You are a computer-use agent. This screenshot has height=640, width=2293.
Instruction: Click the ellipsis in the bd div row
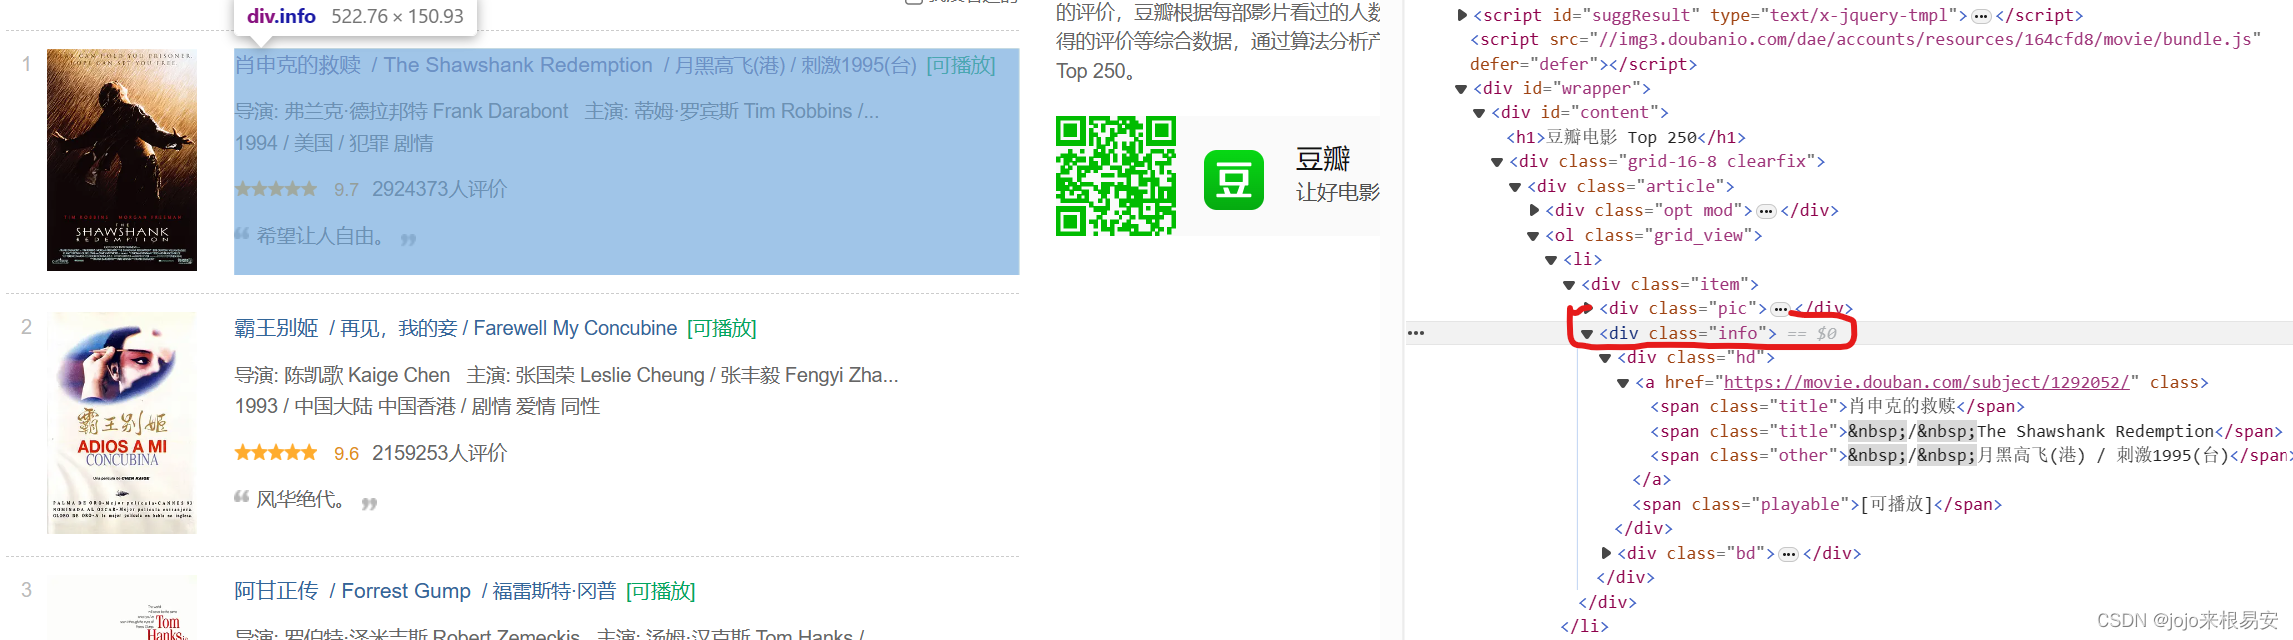point(1789,554)
